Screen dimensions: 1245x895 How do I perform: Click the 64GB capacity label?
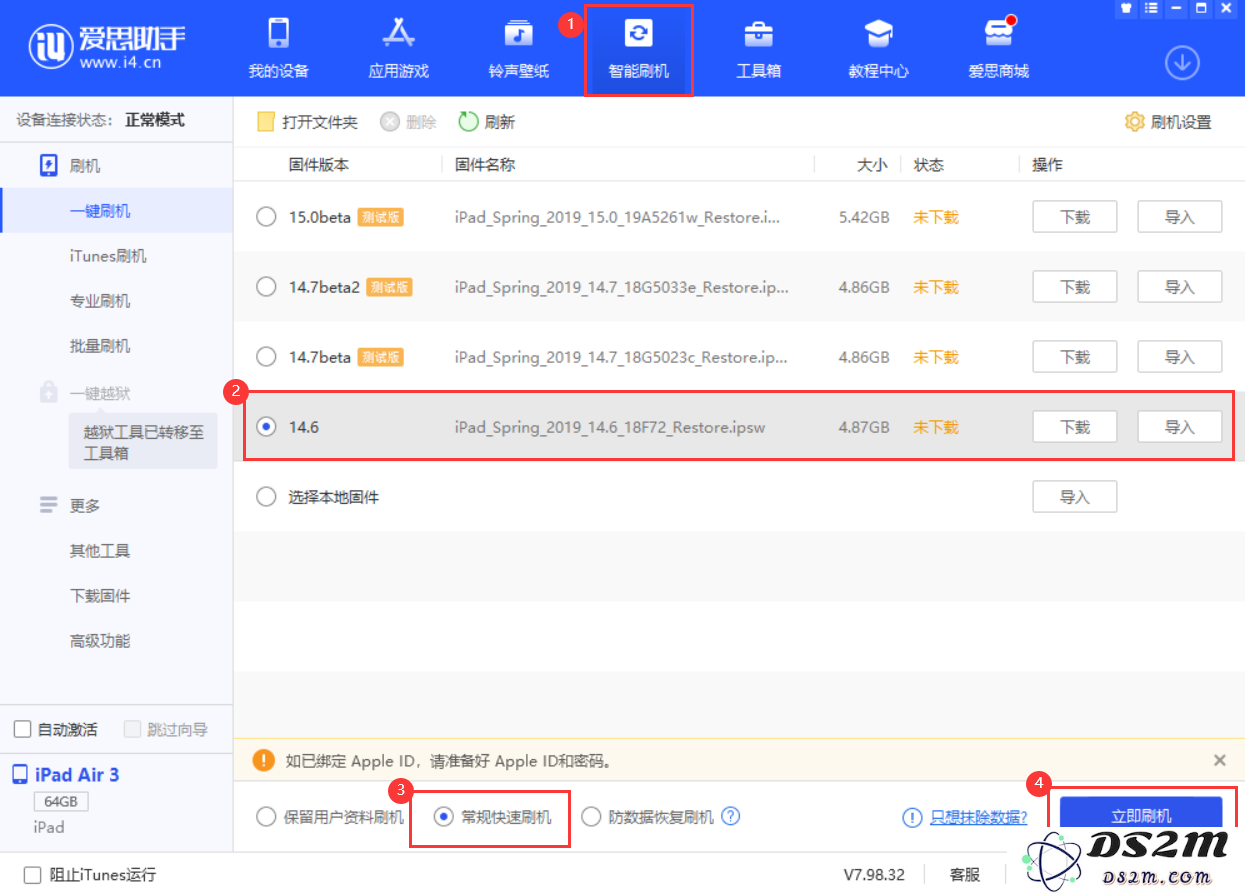[61, 802]
